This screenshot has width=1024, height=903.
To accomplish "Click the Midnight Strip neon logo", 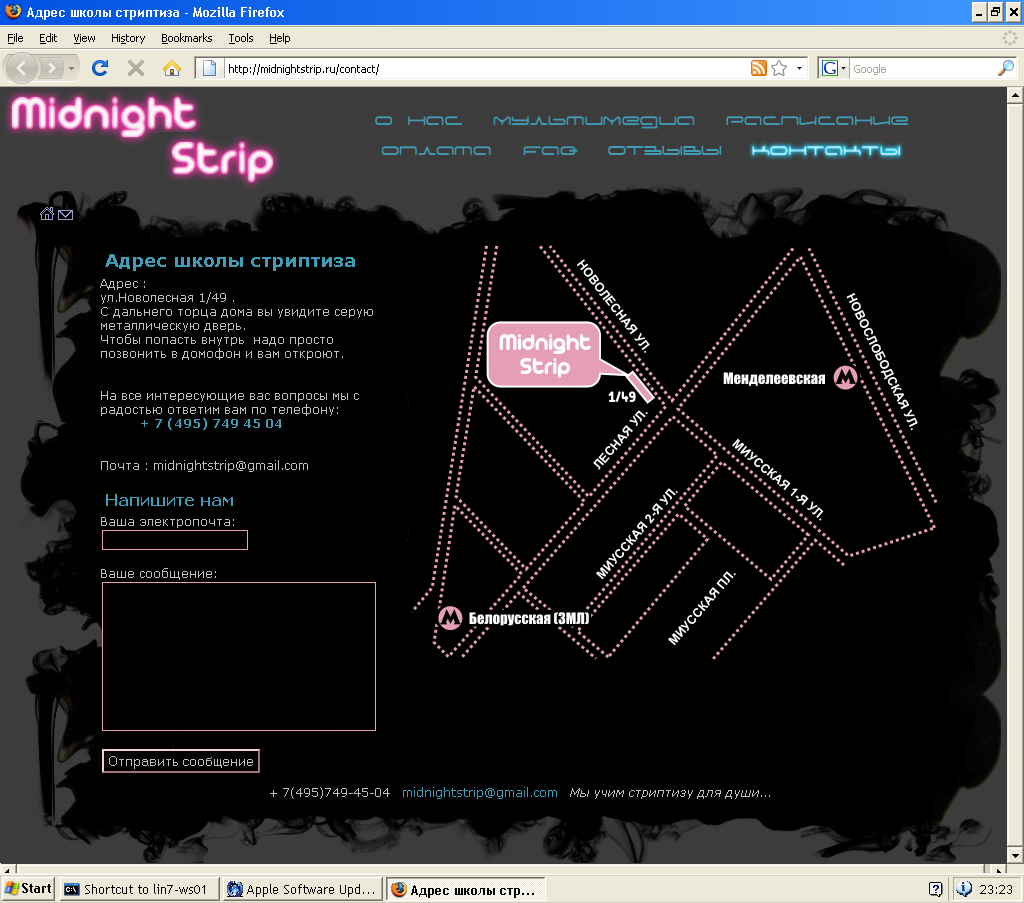I will pyautogui.click(x=142, y=137).
